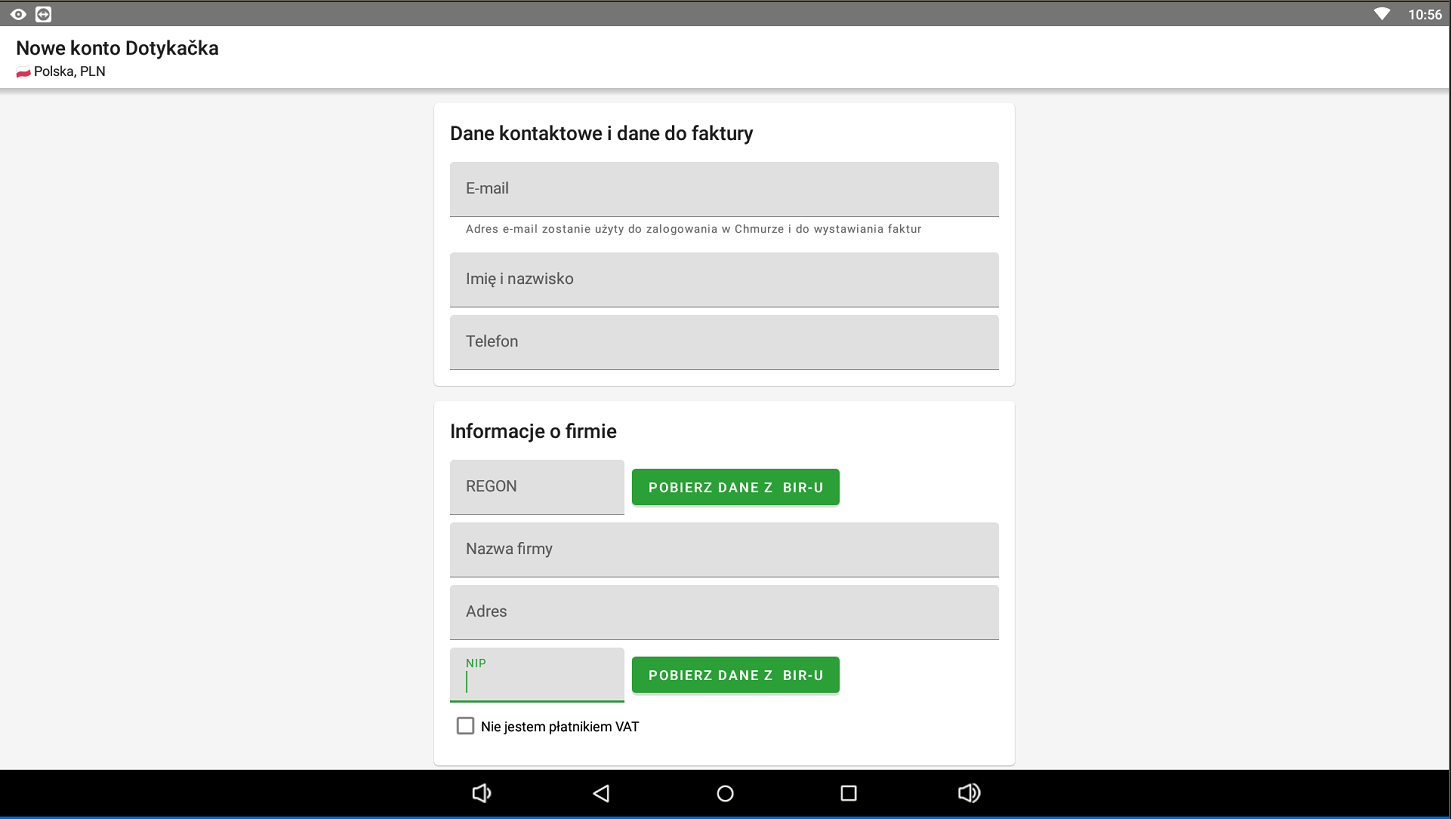Image resolution: width=1451 pixels, height=819 pixels.
Task: Tap the Android back navigation button
Action: coord(601,793)
